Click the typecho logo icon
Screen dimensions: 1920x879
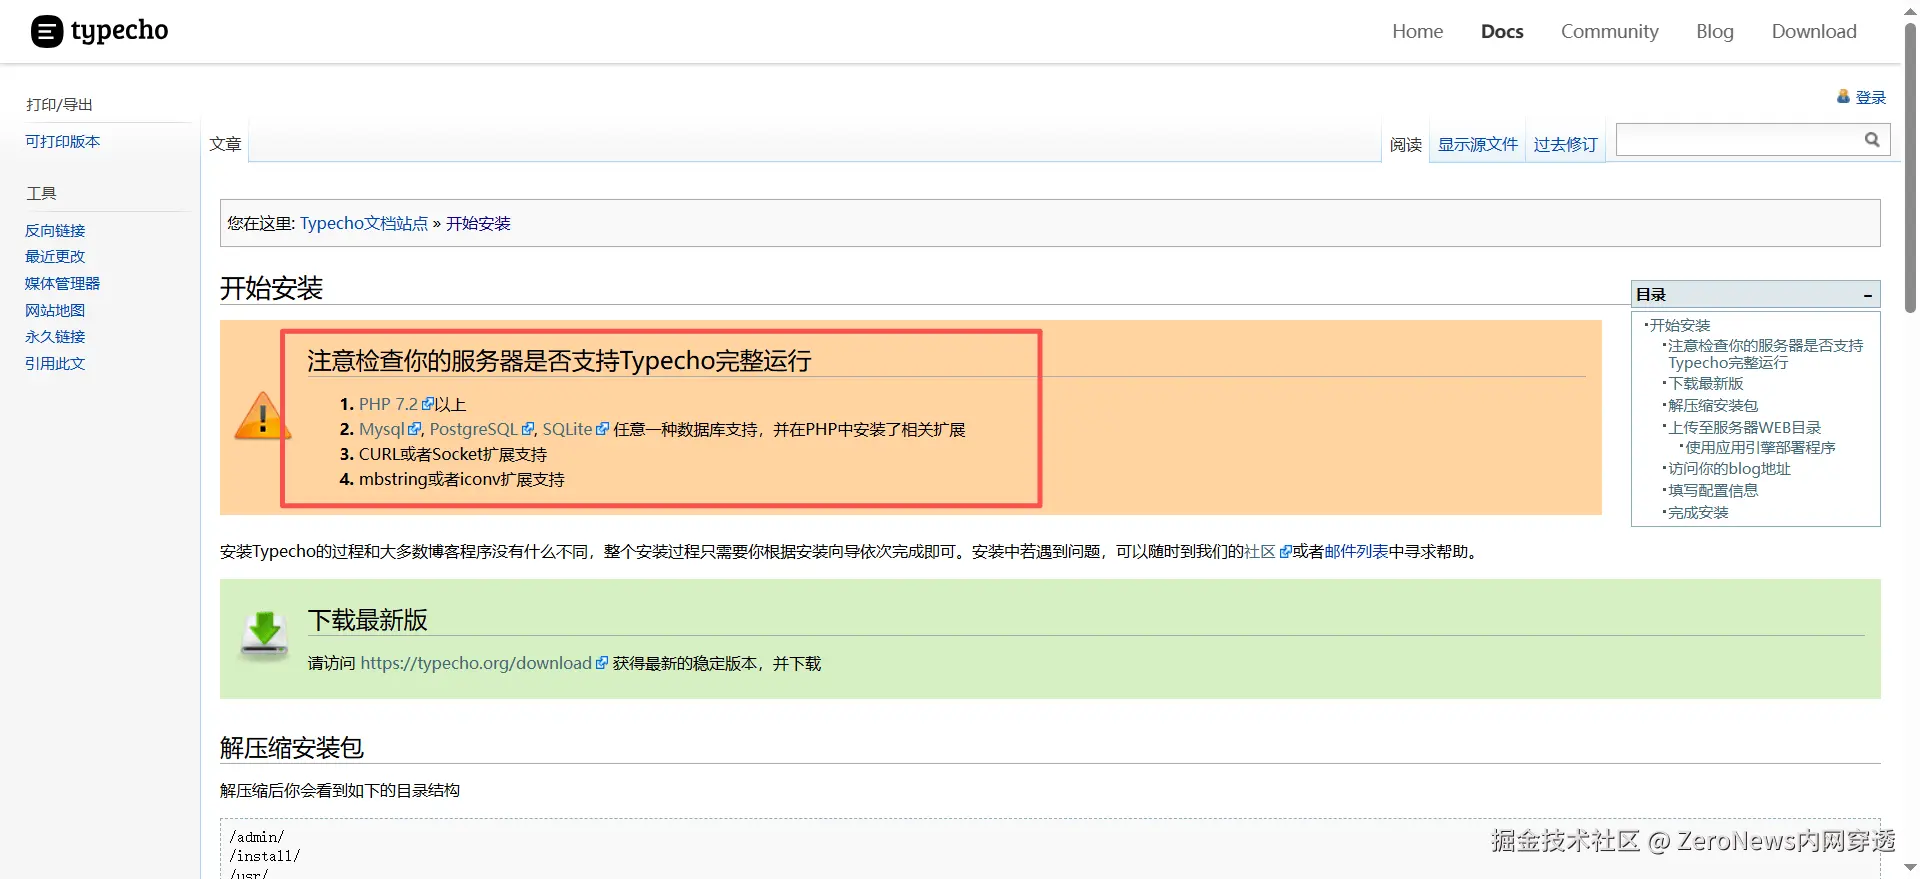(47, 32)
